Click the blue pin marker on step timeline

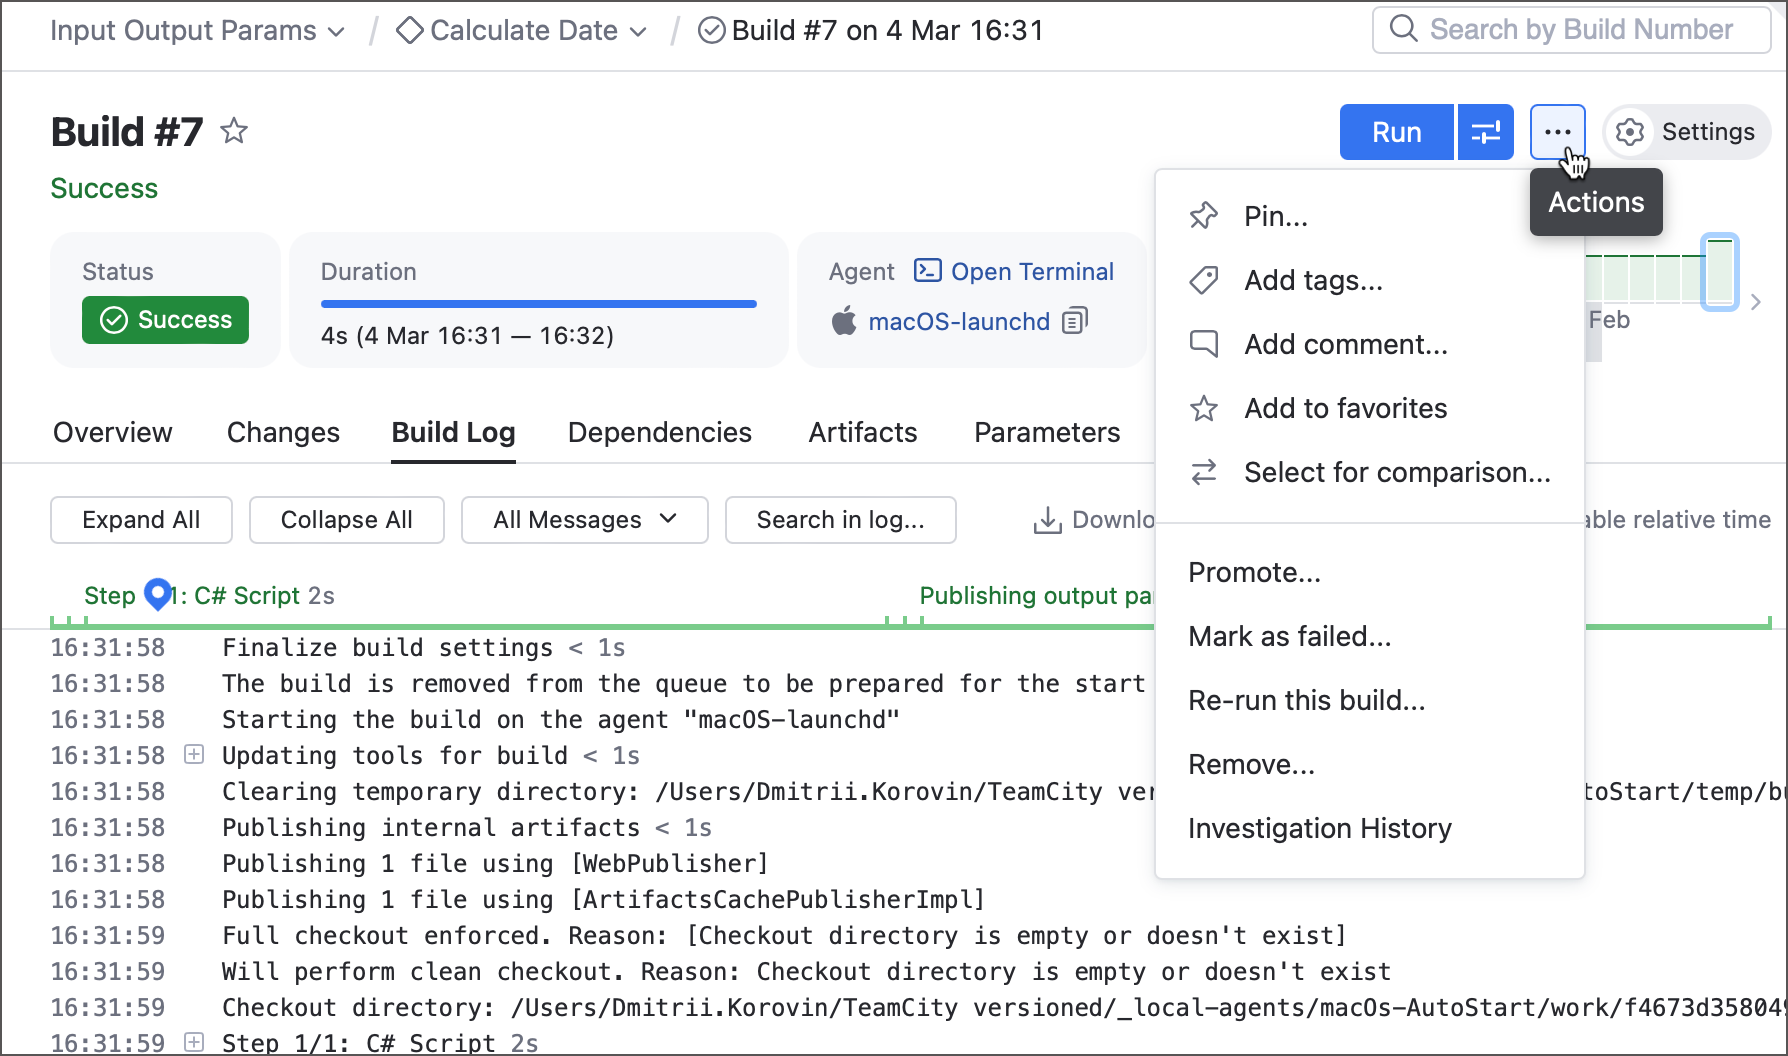[158, 594]
